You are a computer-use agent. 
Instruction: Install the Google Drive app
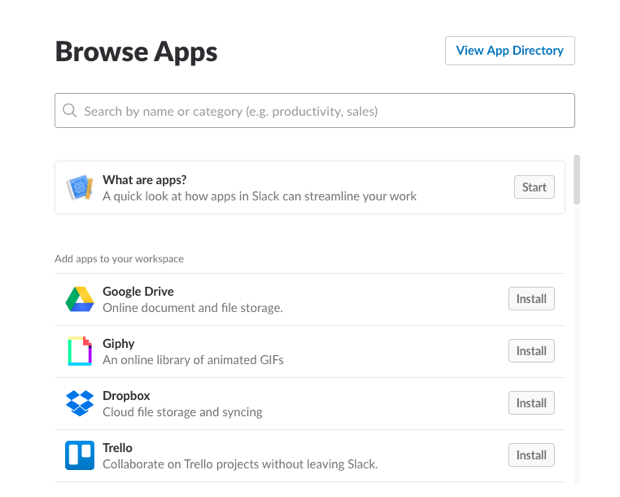coord(531,299)
